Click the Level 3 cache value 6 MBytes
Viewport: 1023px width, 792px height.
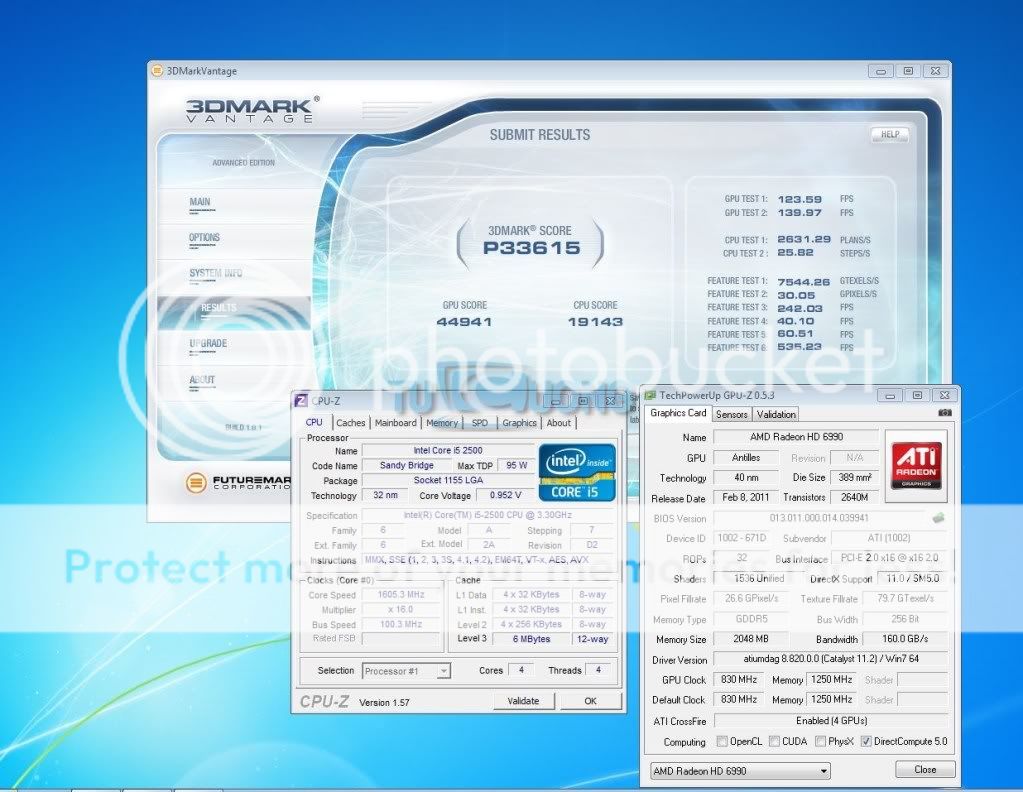[531, 639]
